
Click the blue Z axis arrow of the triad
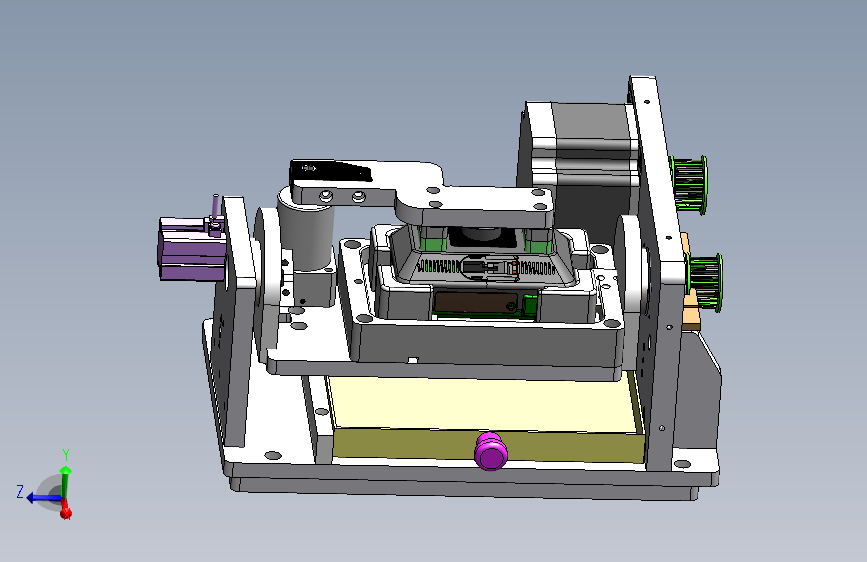(x=43, y=498)
